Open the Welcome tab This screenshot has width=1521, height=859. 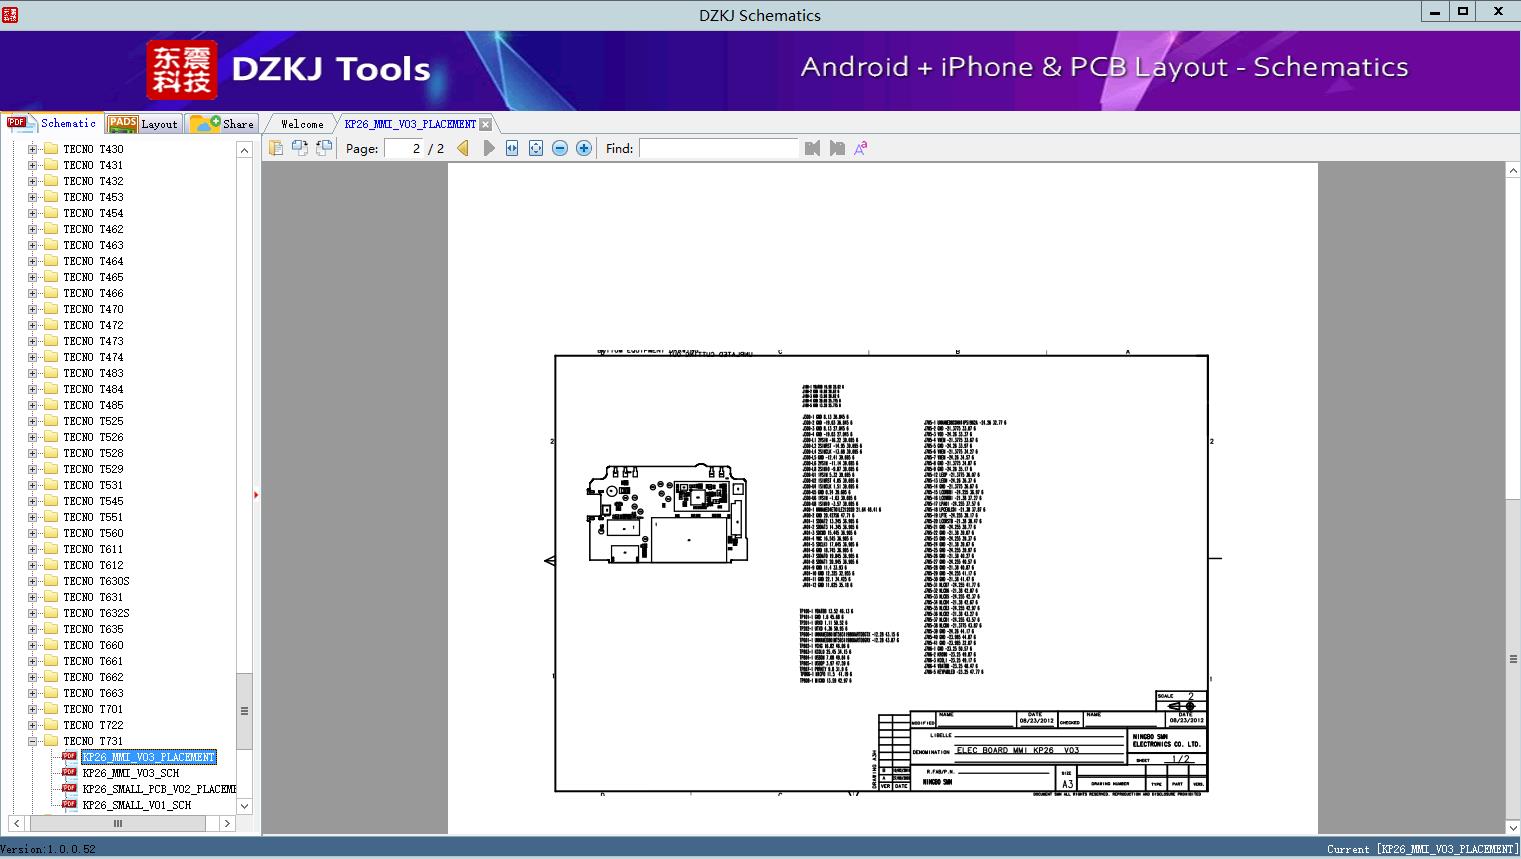coord(301,124)
